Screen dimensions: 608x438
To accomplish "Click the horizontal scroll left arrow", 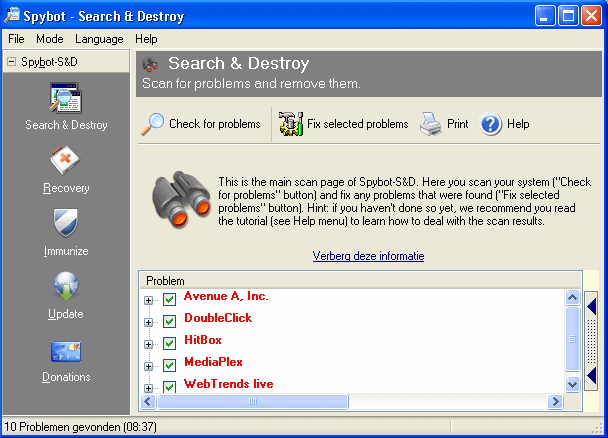I will [x=148, y=402].
